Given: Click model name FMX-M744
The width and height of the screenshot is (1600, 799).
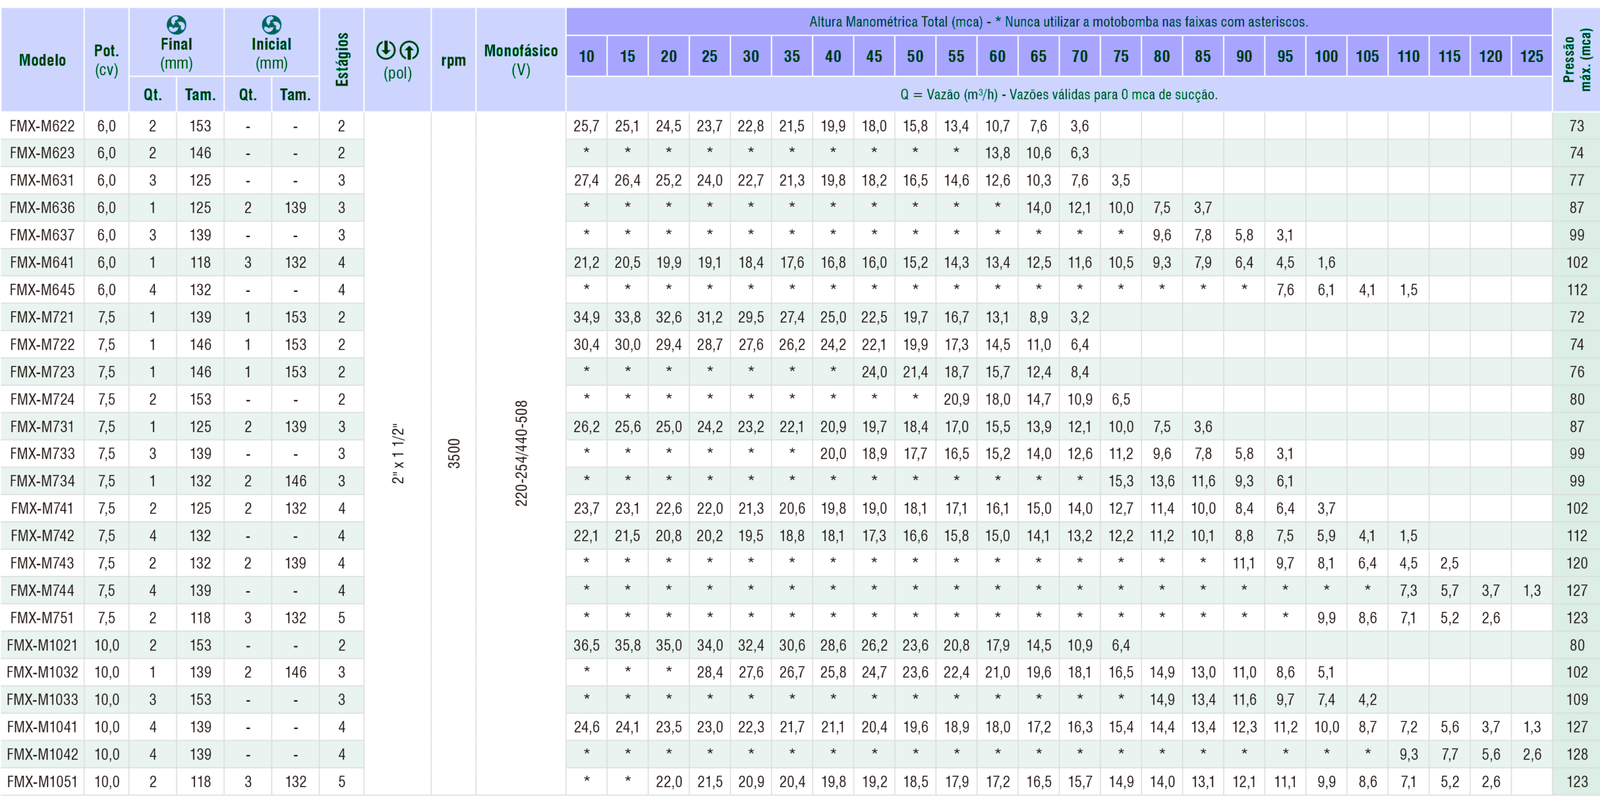Looking at the screenshot, I should [x=42, y=590].
